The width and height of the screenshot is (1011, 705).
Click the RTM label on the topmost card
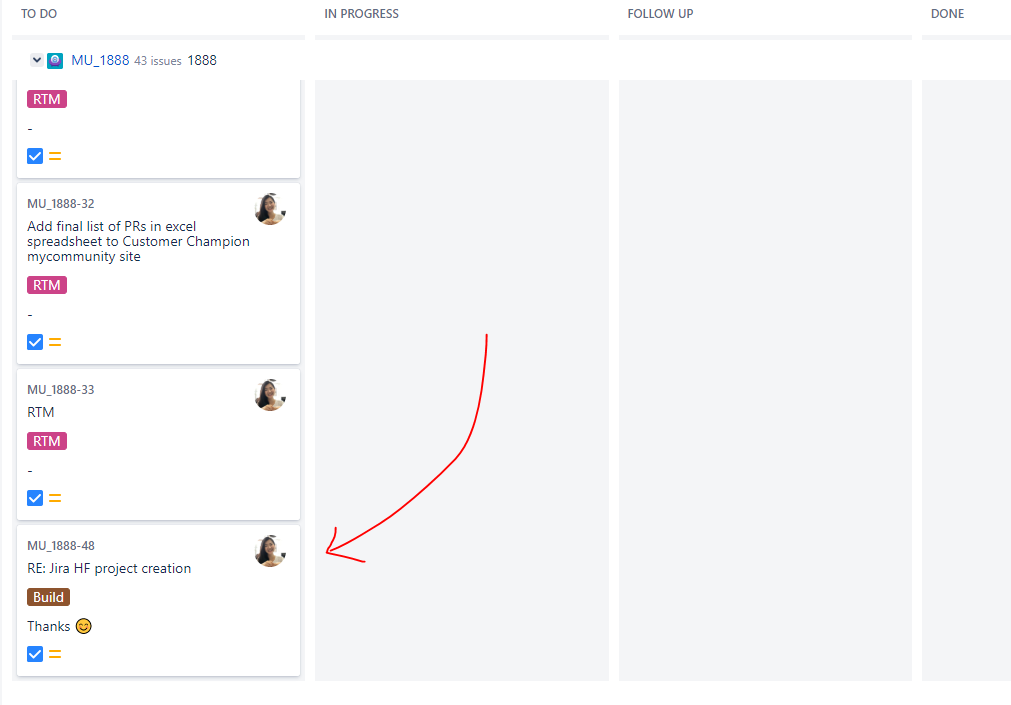click(x=47, y=99)
